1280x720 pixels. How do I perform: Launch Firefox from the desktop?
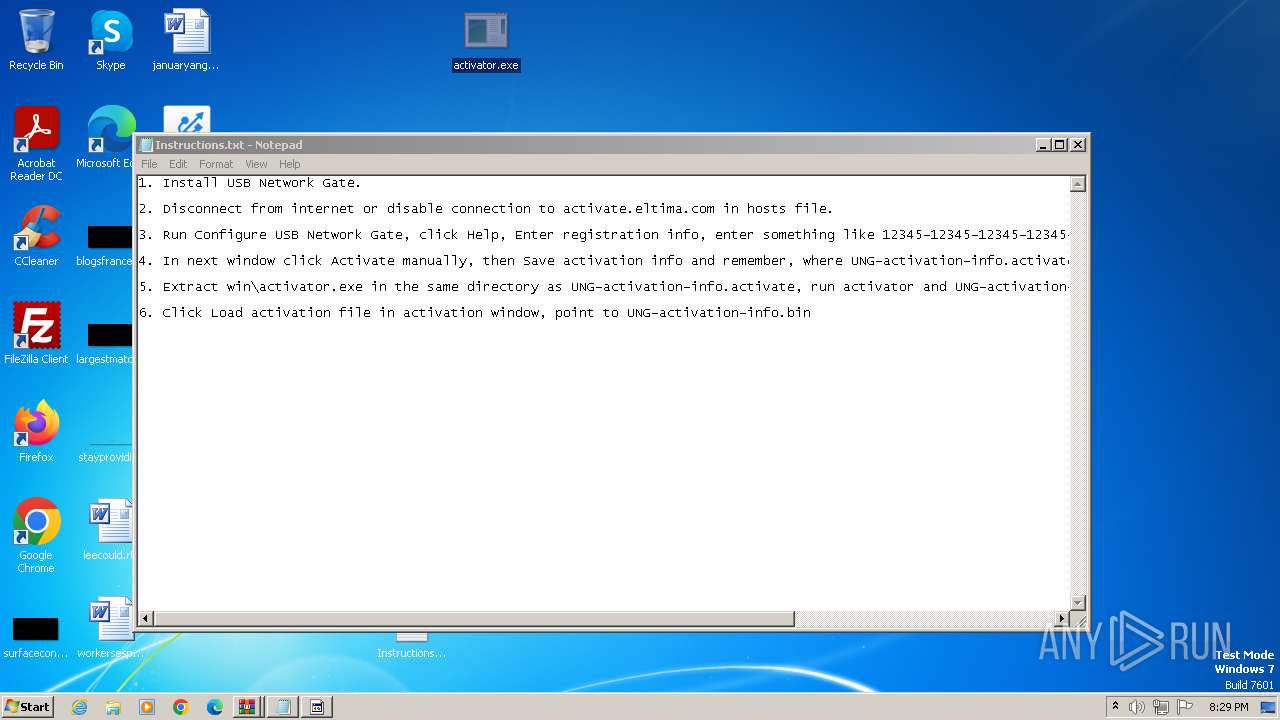(x=36, y=432)
